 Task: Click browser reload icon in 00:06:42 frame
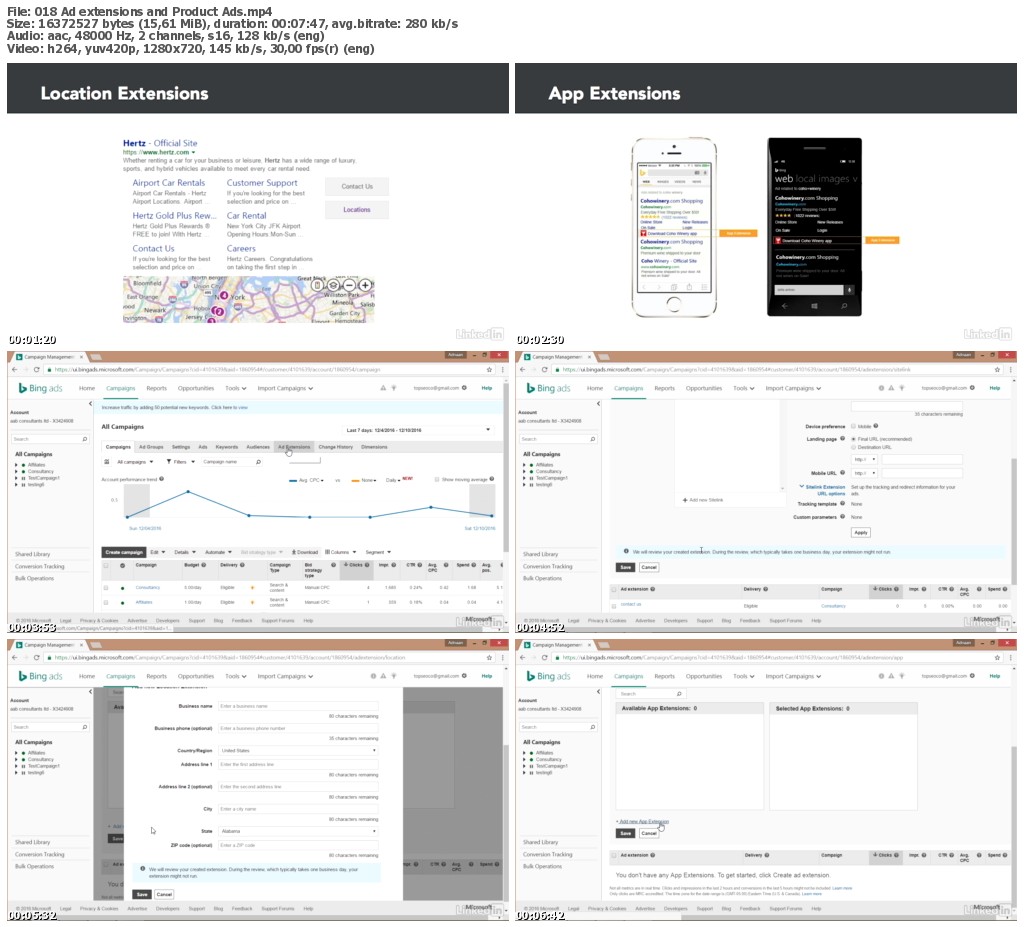coord(545,657)
